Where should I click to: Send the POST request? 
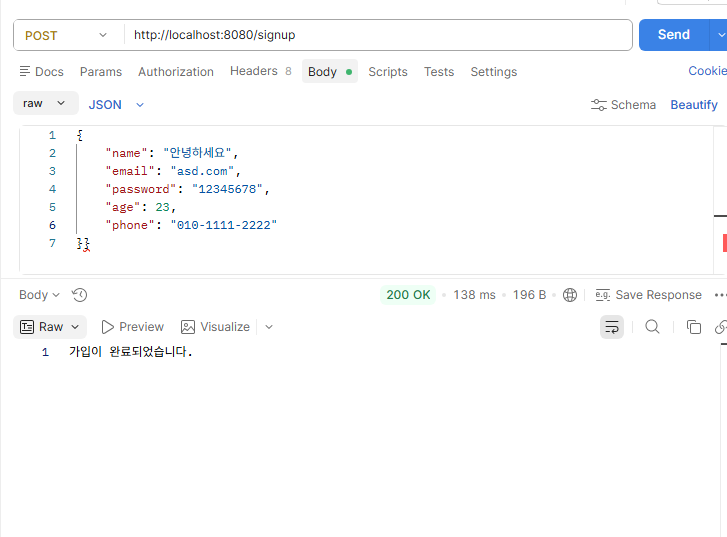(674, 35)
